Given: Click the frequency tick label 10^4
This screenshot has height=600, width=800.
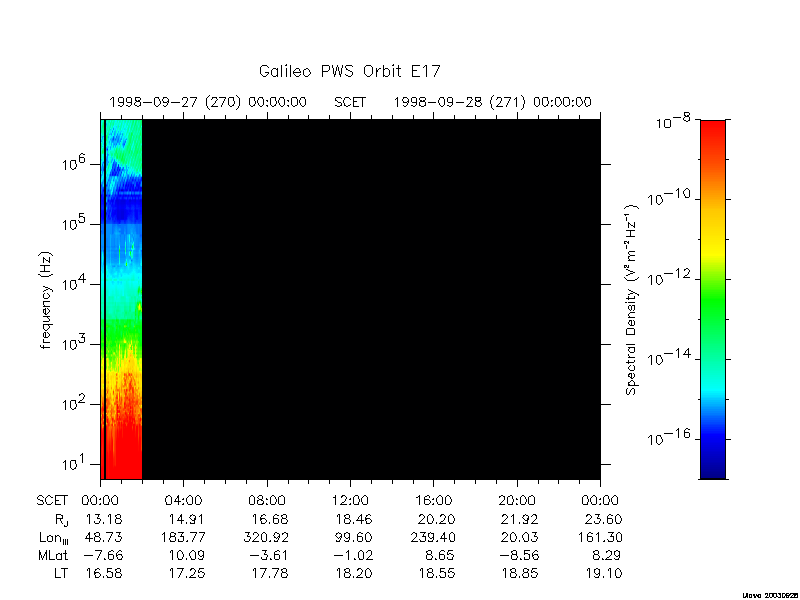Looking at the screenshot, I should (74, 283).
